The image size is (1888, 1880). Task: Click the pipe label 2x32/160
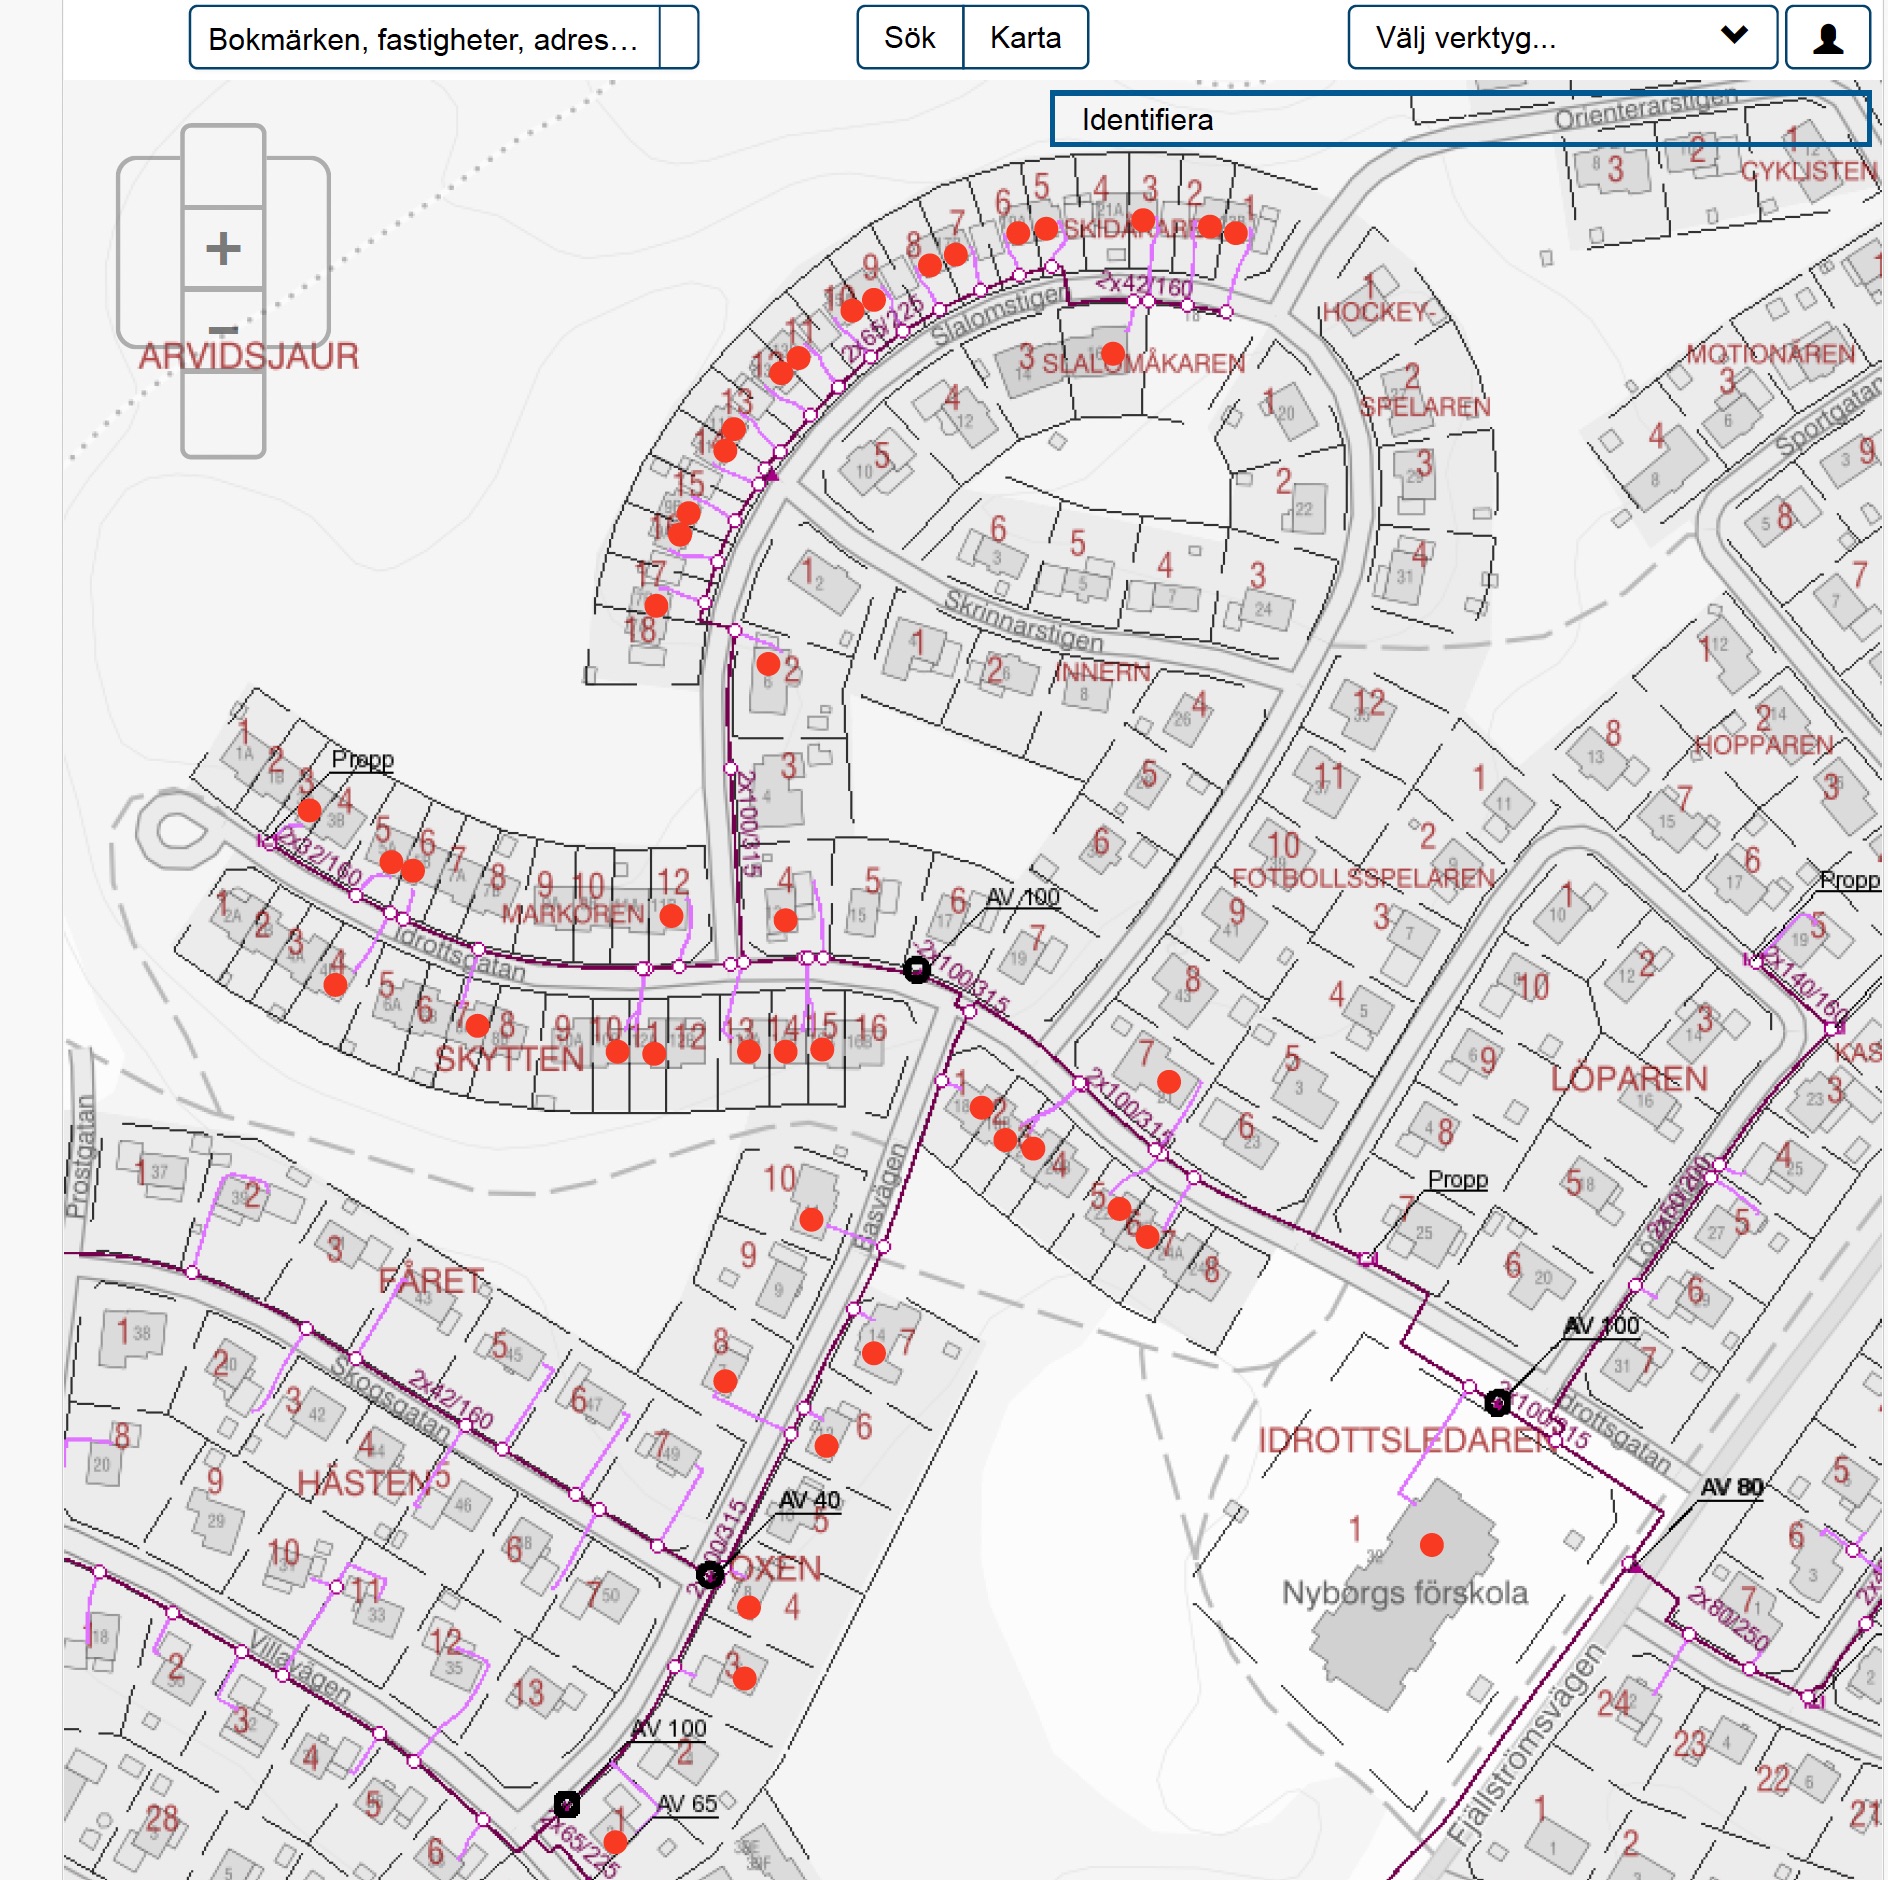pos(319,856)
